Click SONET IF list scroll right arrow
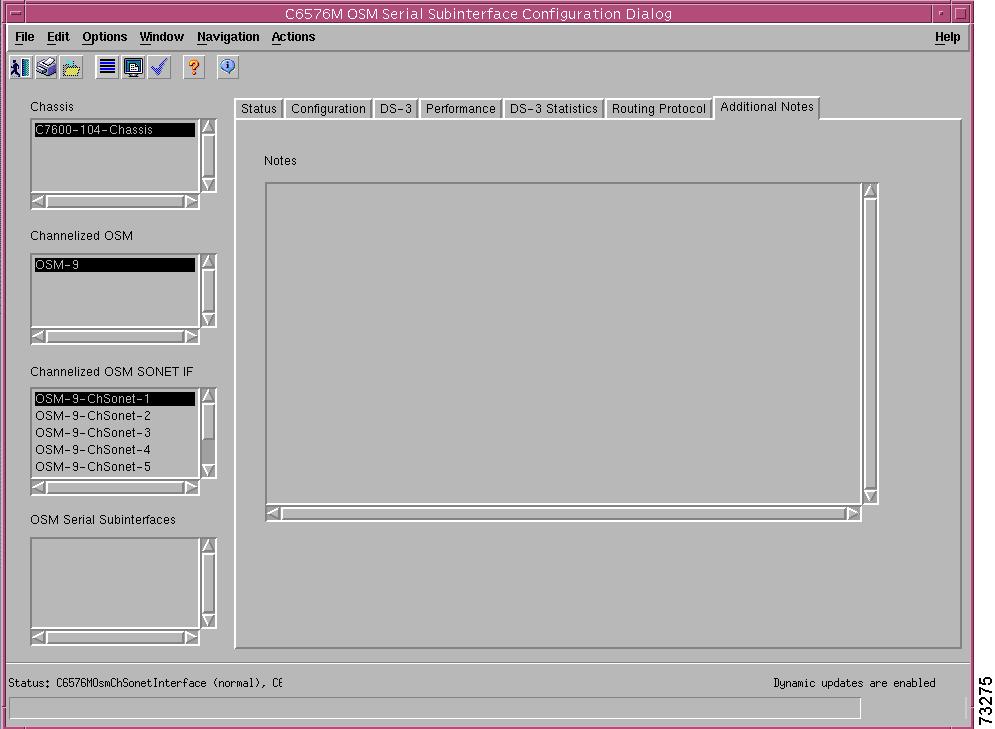This screenshot has width=995, height=729. pos(191,487)
